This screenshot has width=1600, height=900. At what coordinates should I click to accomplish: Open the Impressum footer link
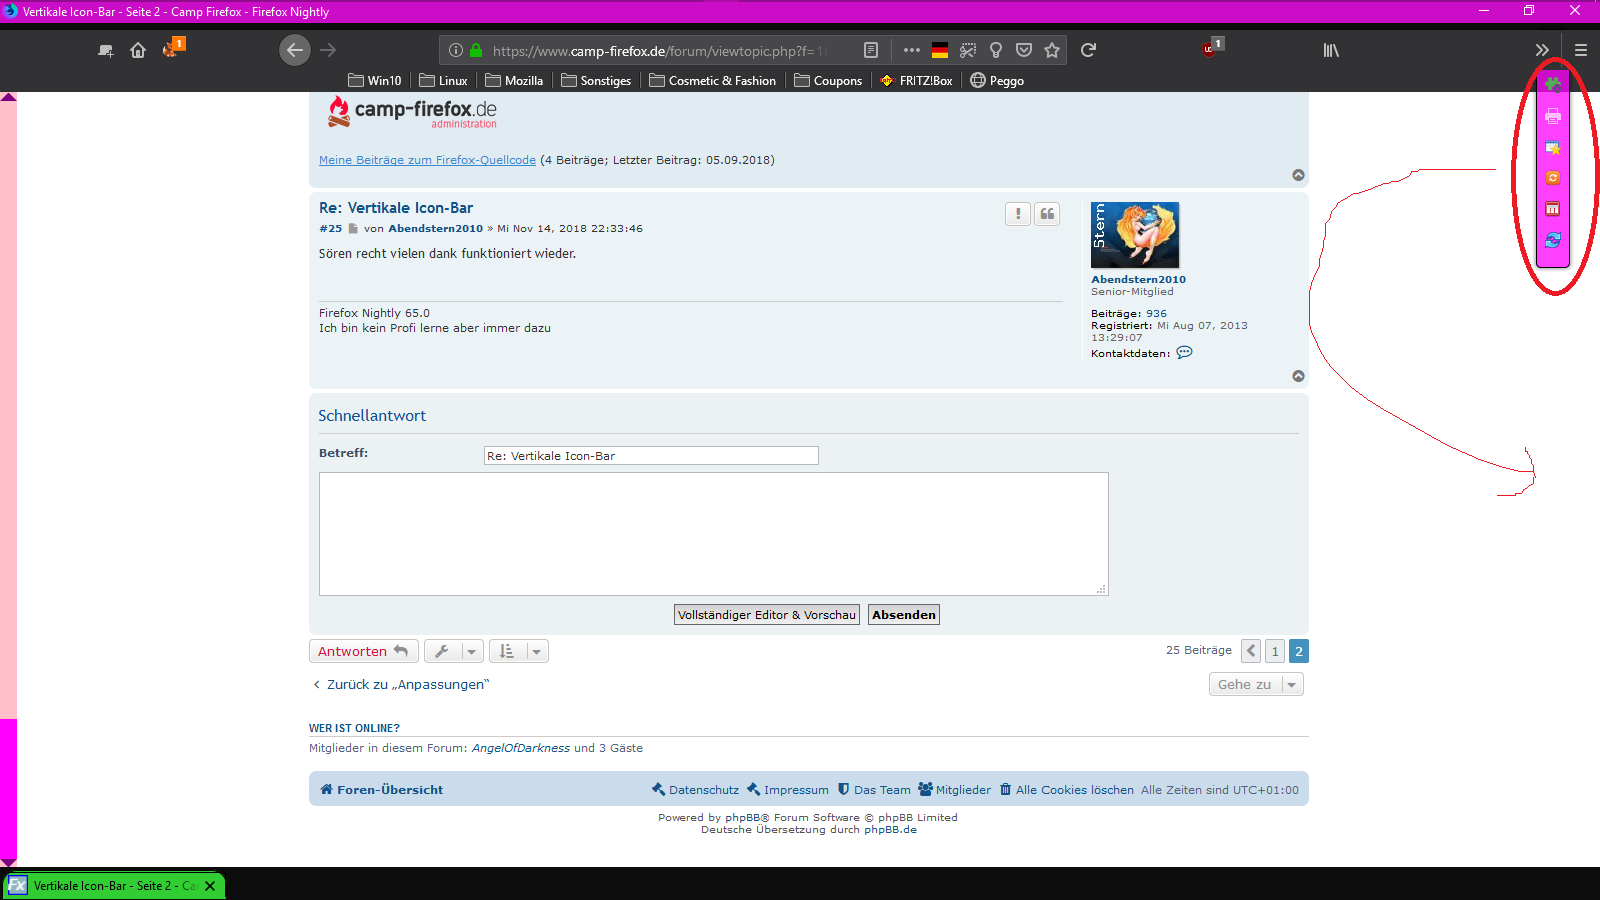(788, 790)
